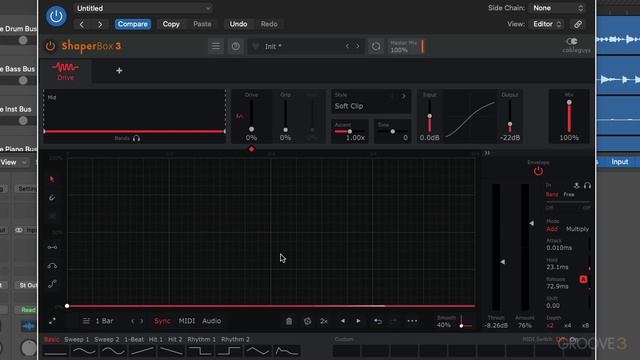This screenshot has height=360, width=640.
Task: Click the Undo button
Action: coord(238,24)
